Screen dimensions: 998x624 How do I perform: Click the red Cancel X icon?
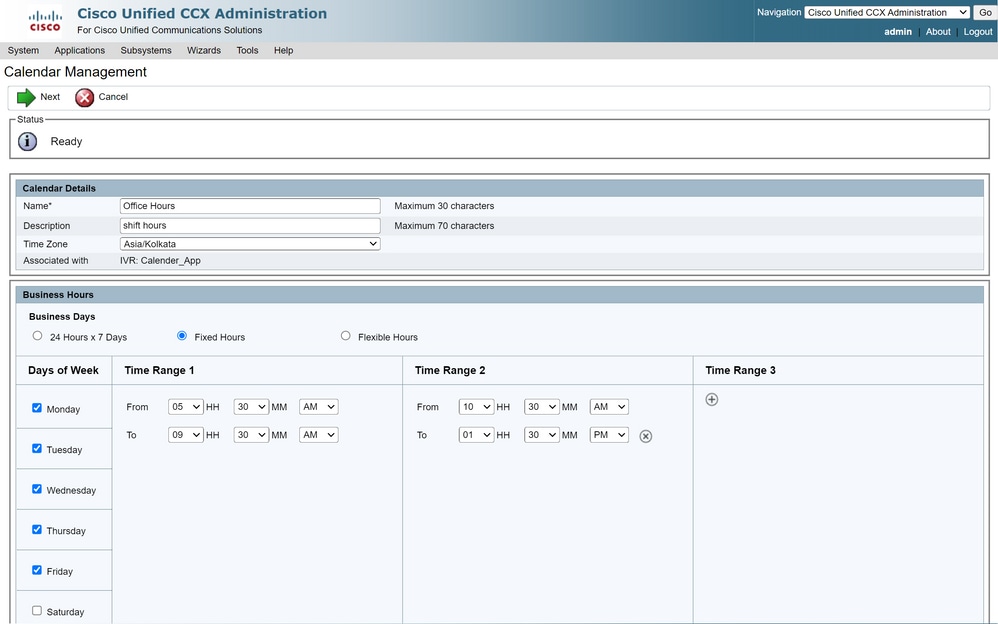coord(84,97)
